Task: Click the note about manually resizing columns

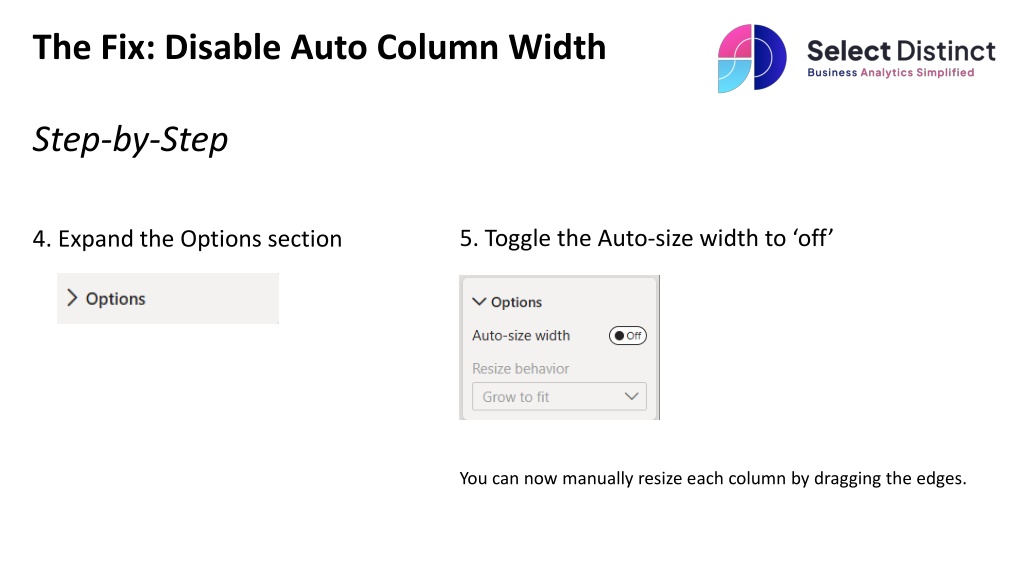Action: click(712, 478)
